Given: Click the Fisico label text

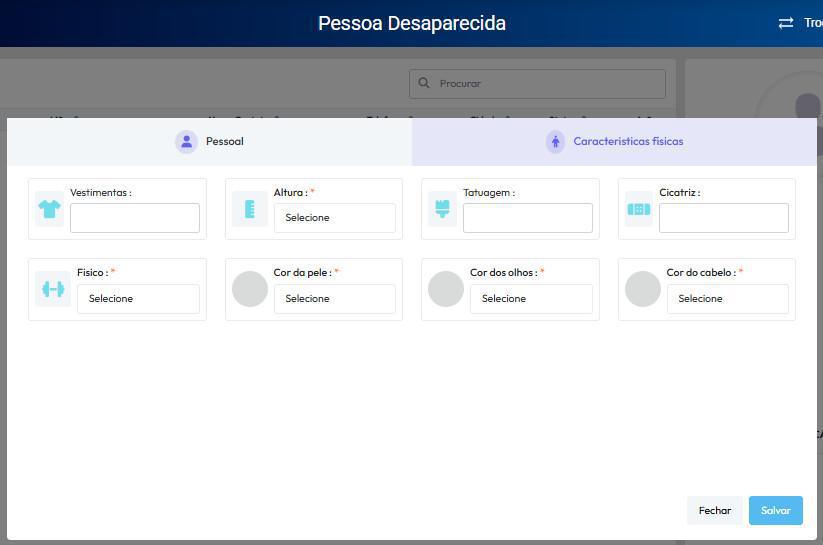Looking at the screenshot, I should pos(92,272).
